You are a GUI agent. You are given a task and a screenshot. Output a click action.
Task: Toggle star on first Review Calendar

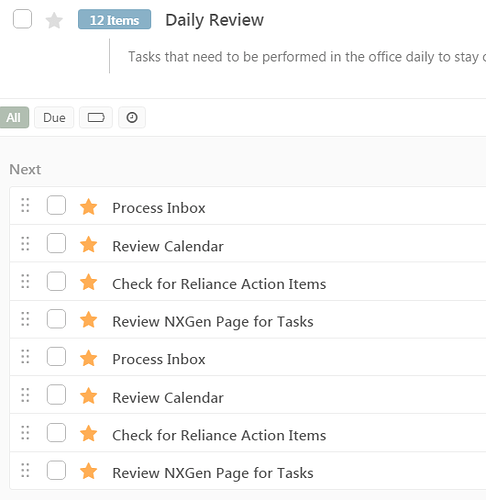[88, 245]
